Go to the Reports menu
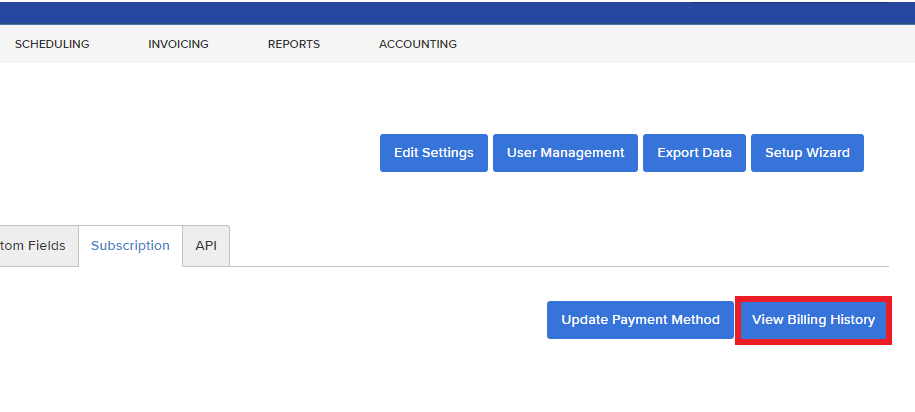The width and height of the screenshot is (915, 412). 294,44
